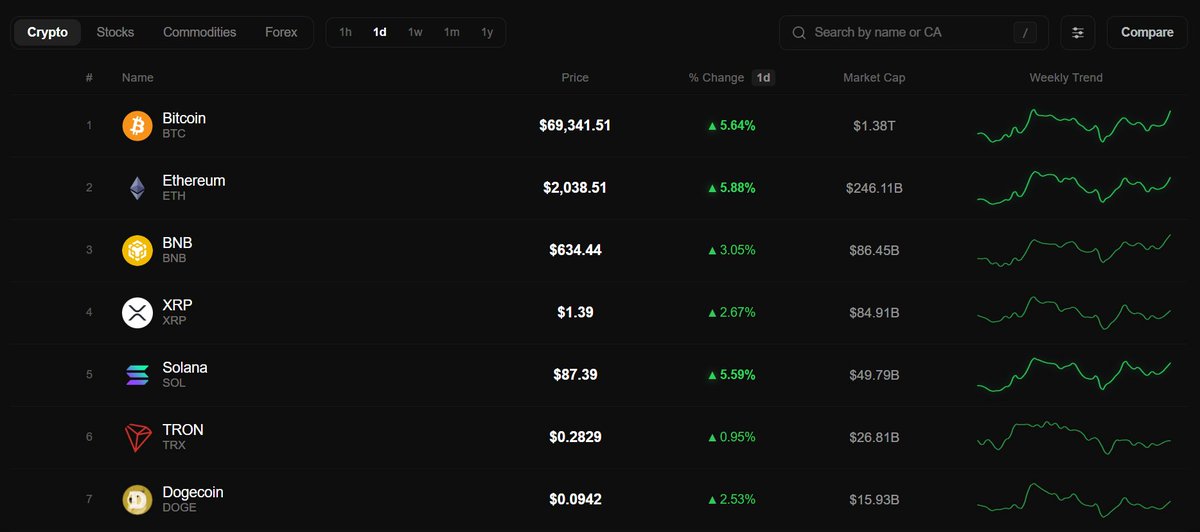Click the Weekly Trend column header
The image size is (1200, 532).
point(1066,78)
